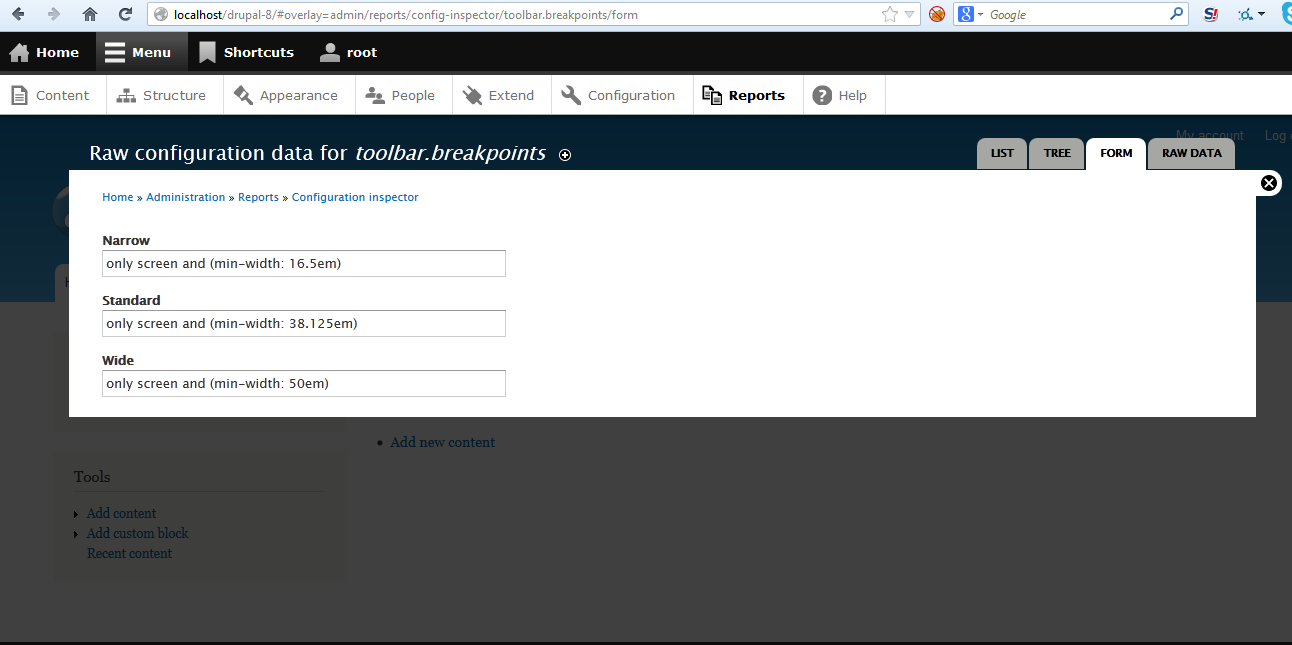Viewport: 1292px width, 645px height.
Task: Click the Tools block heading
Action: coord(92,477)
